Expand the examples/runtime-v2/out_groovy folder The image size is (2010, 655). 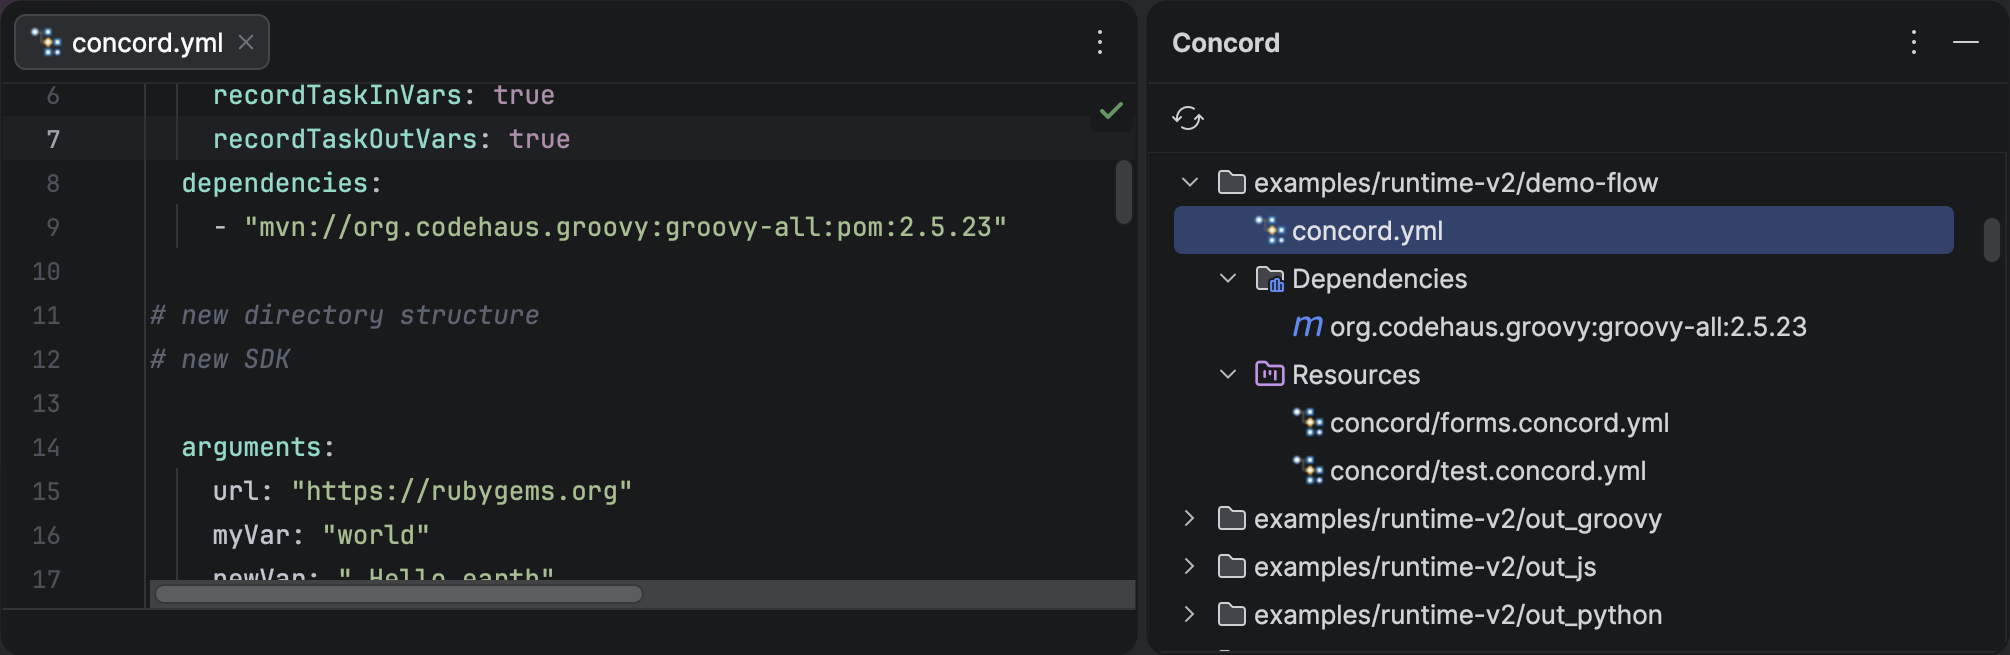(1190, 519)
